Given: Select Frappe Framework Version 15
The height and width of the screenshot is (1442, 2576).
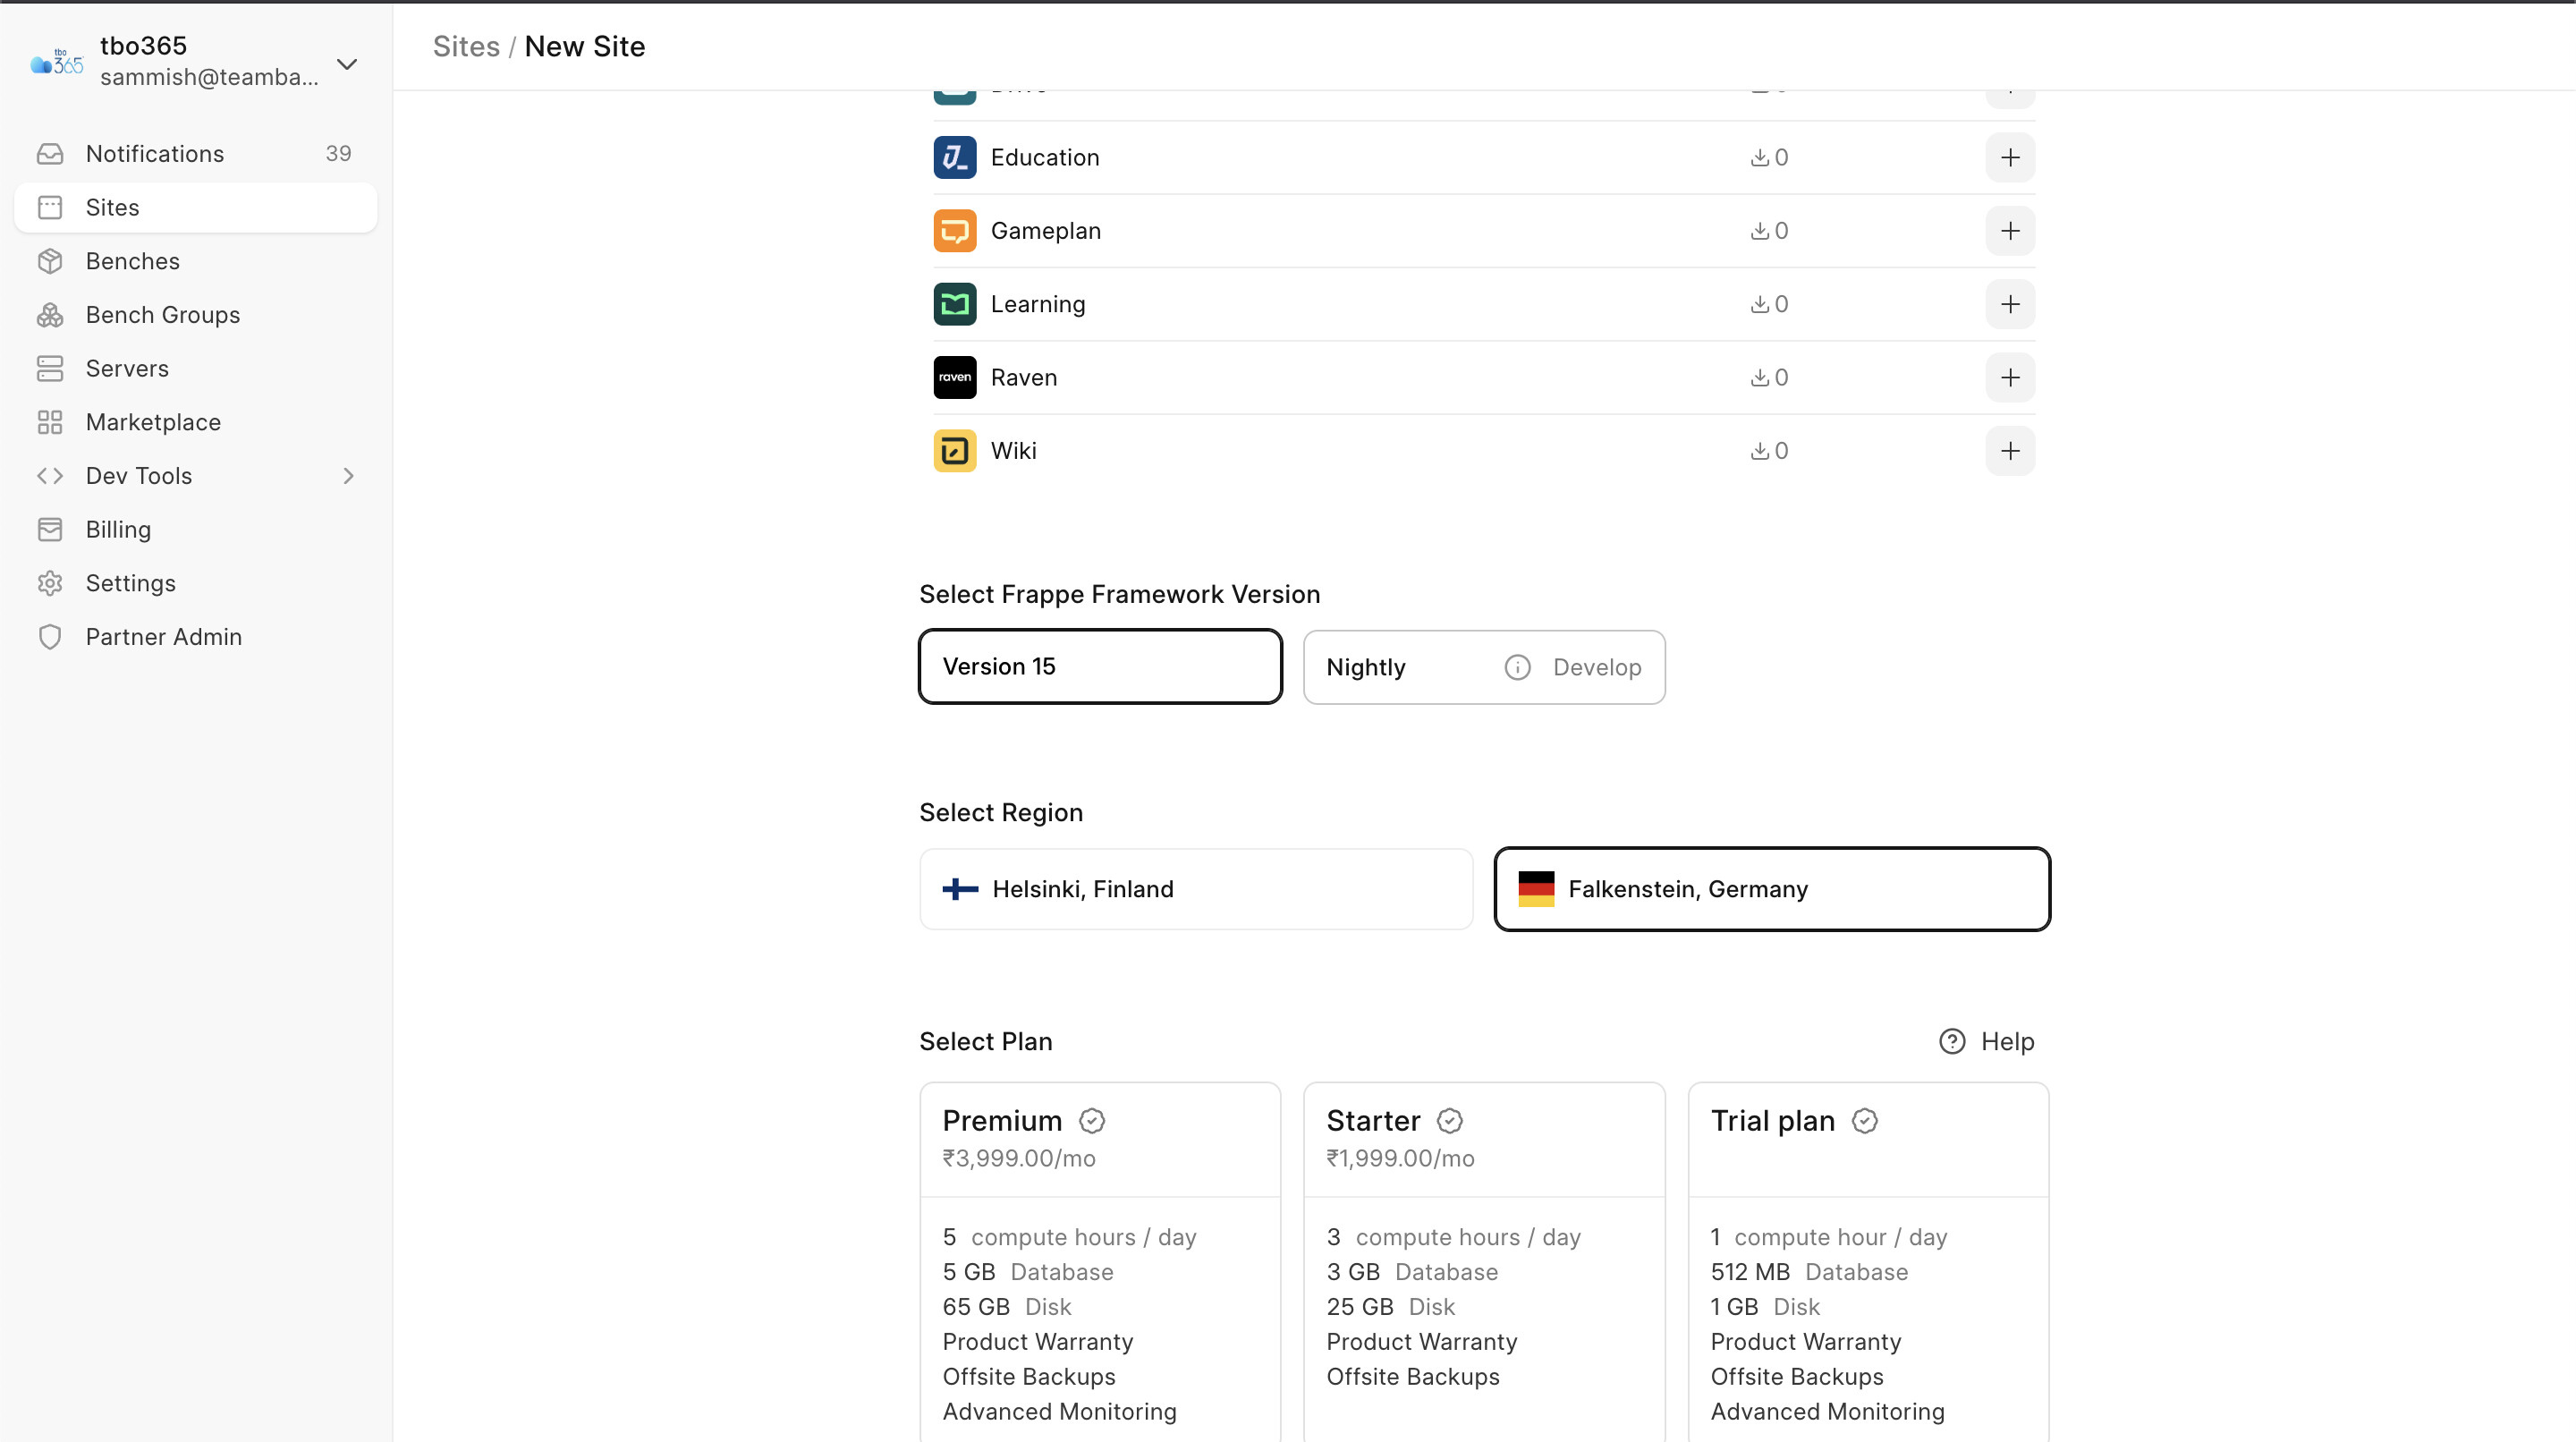Looking at the screenshot, I should click(x=1100, y=666).
